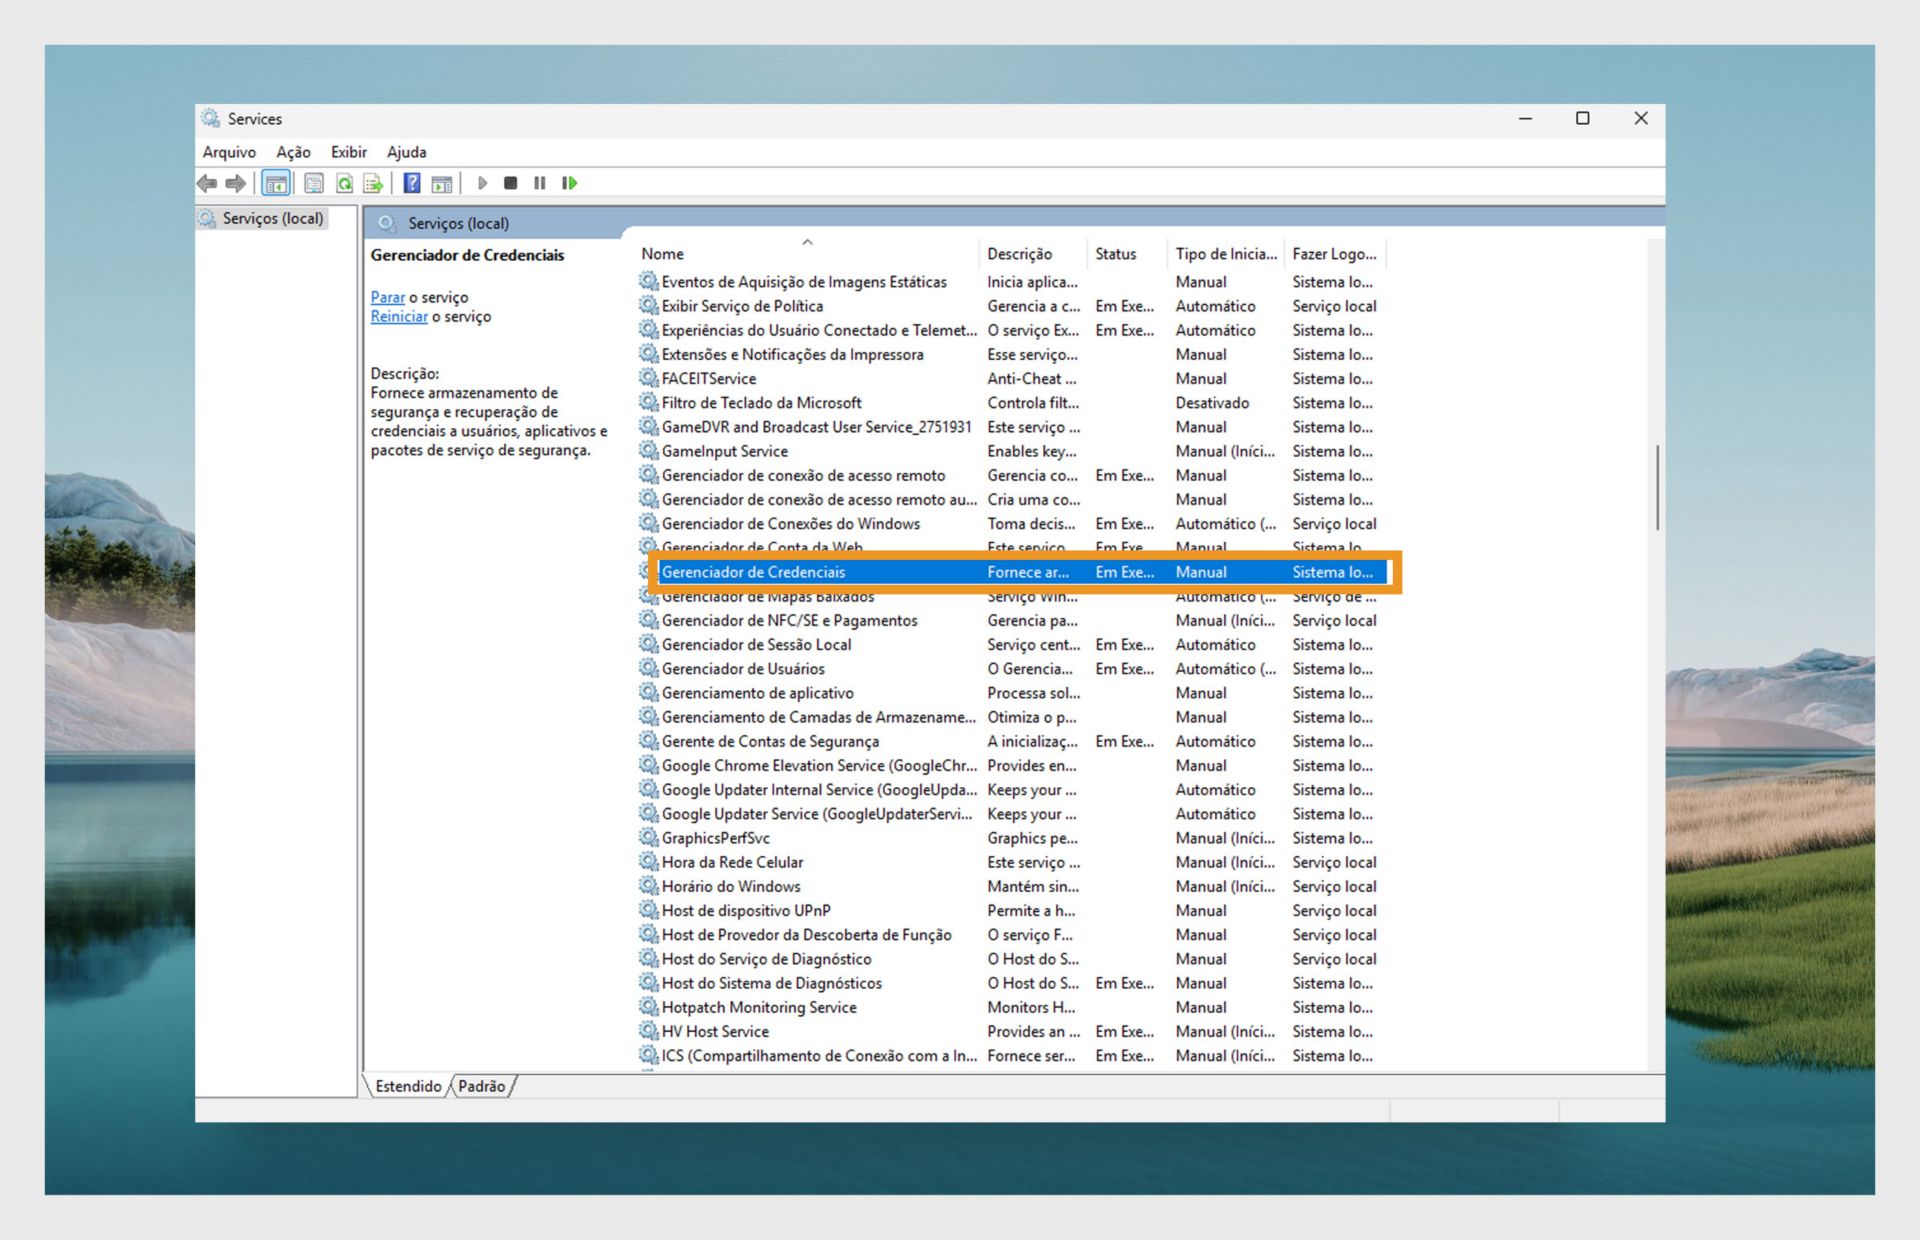Click the Refresh toolbar icon
This screenshot has height=1240, width=1920.
344,183
